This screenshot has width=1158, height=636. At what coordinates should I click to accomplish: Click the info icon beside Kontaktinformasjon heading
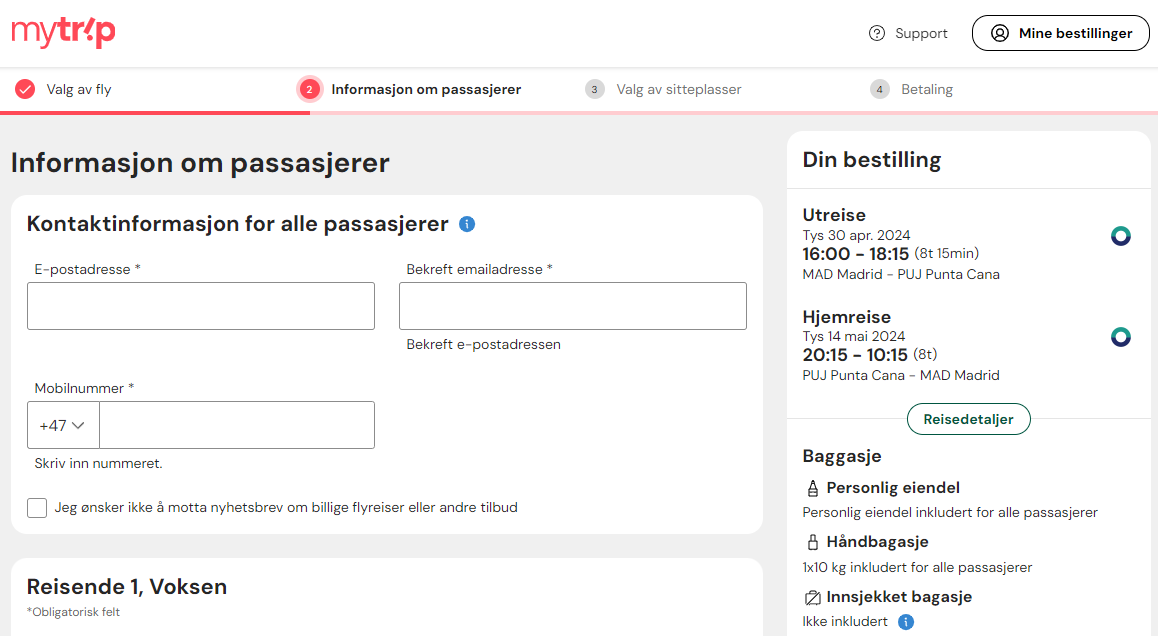coord(467,224)
